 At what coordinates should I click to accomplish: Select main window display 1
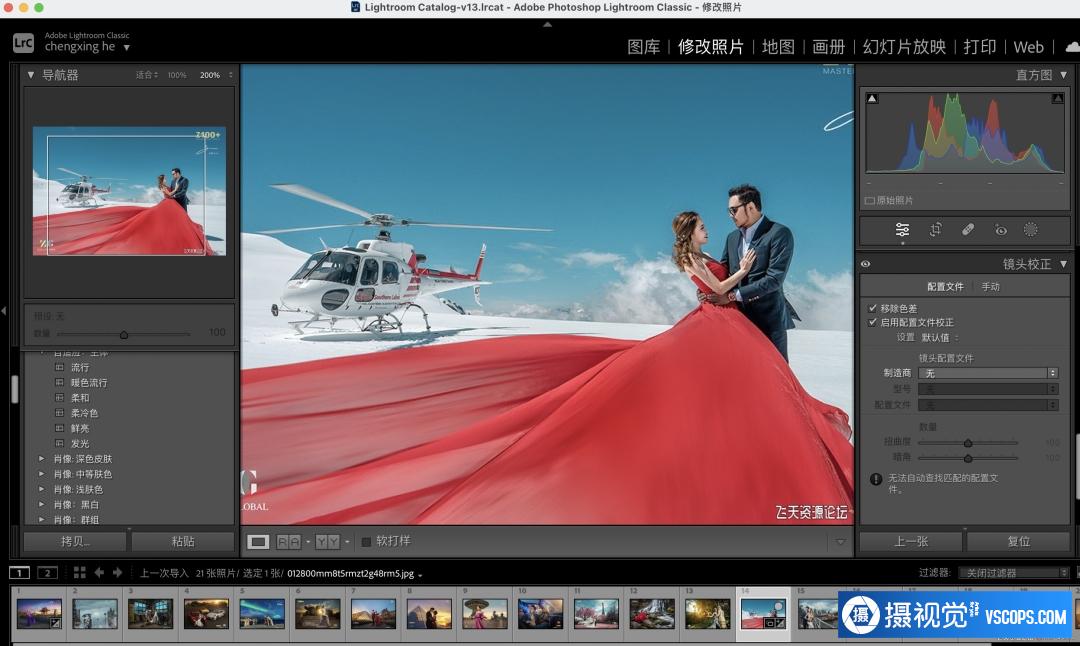coord(19,572)
